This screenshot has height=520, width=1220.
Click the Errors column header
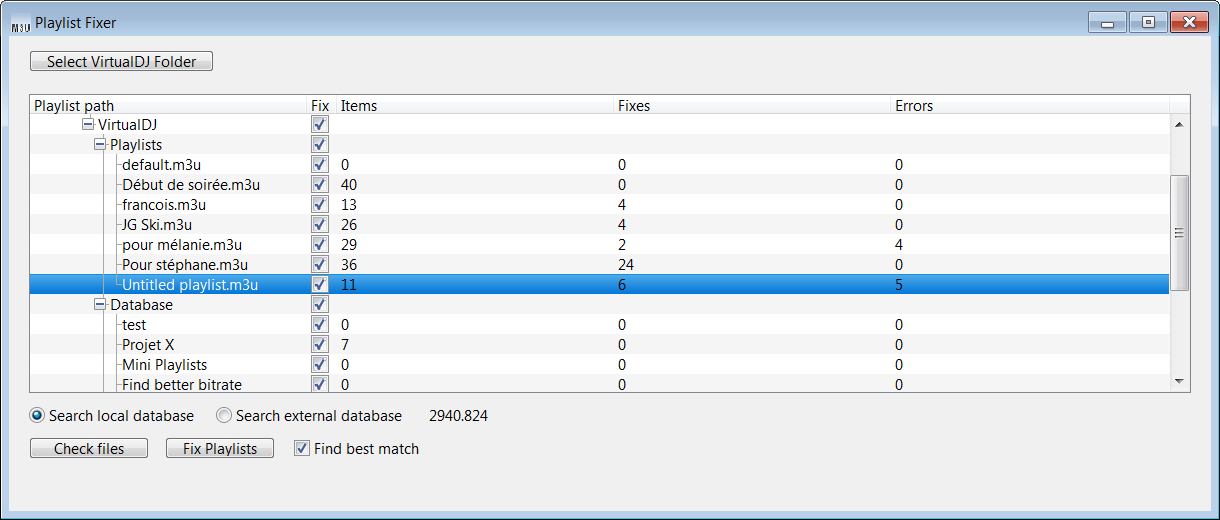[x=1030, y=106]
